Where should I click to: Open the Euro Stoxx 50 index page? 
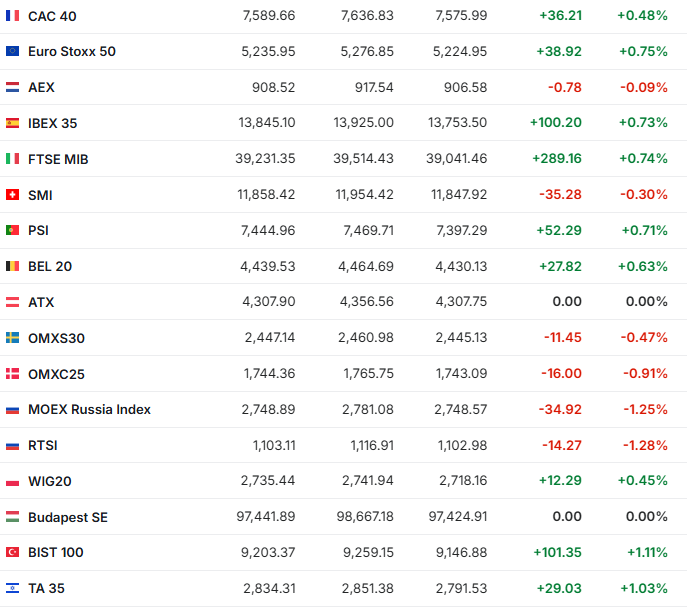coord(72,51)
